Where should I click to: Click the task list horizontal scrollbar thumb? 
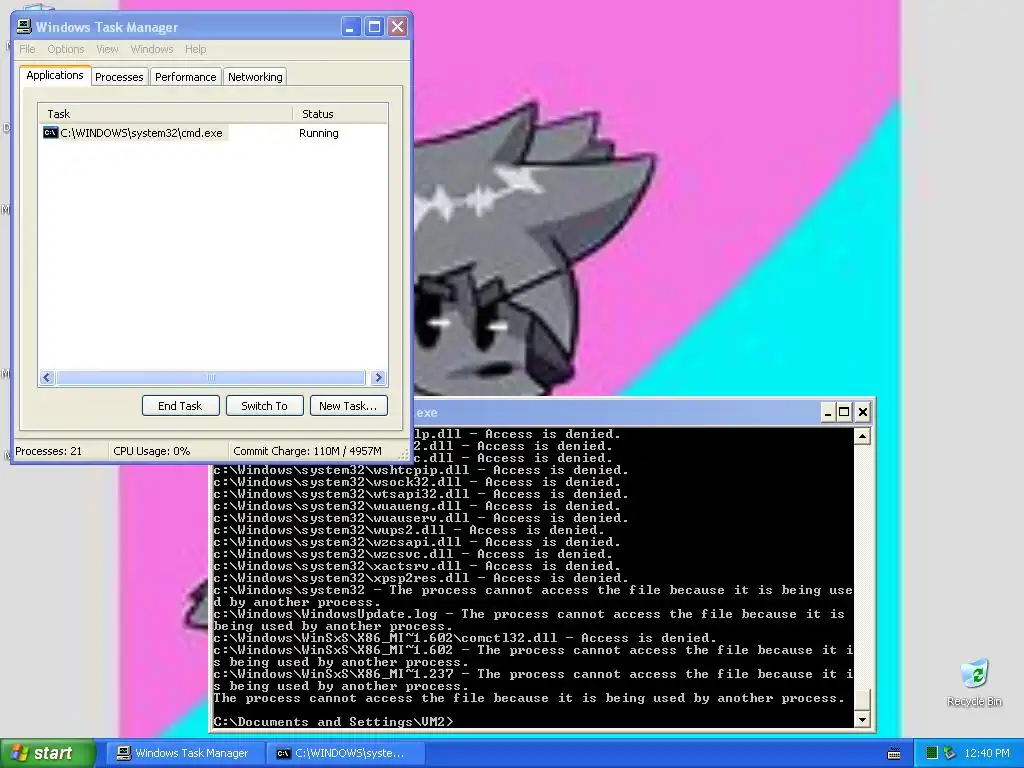point(210,377)
